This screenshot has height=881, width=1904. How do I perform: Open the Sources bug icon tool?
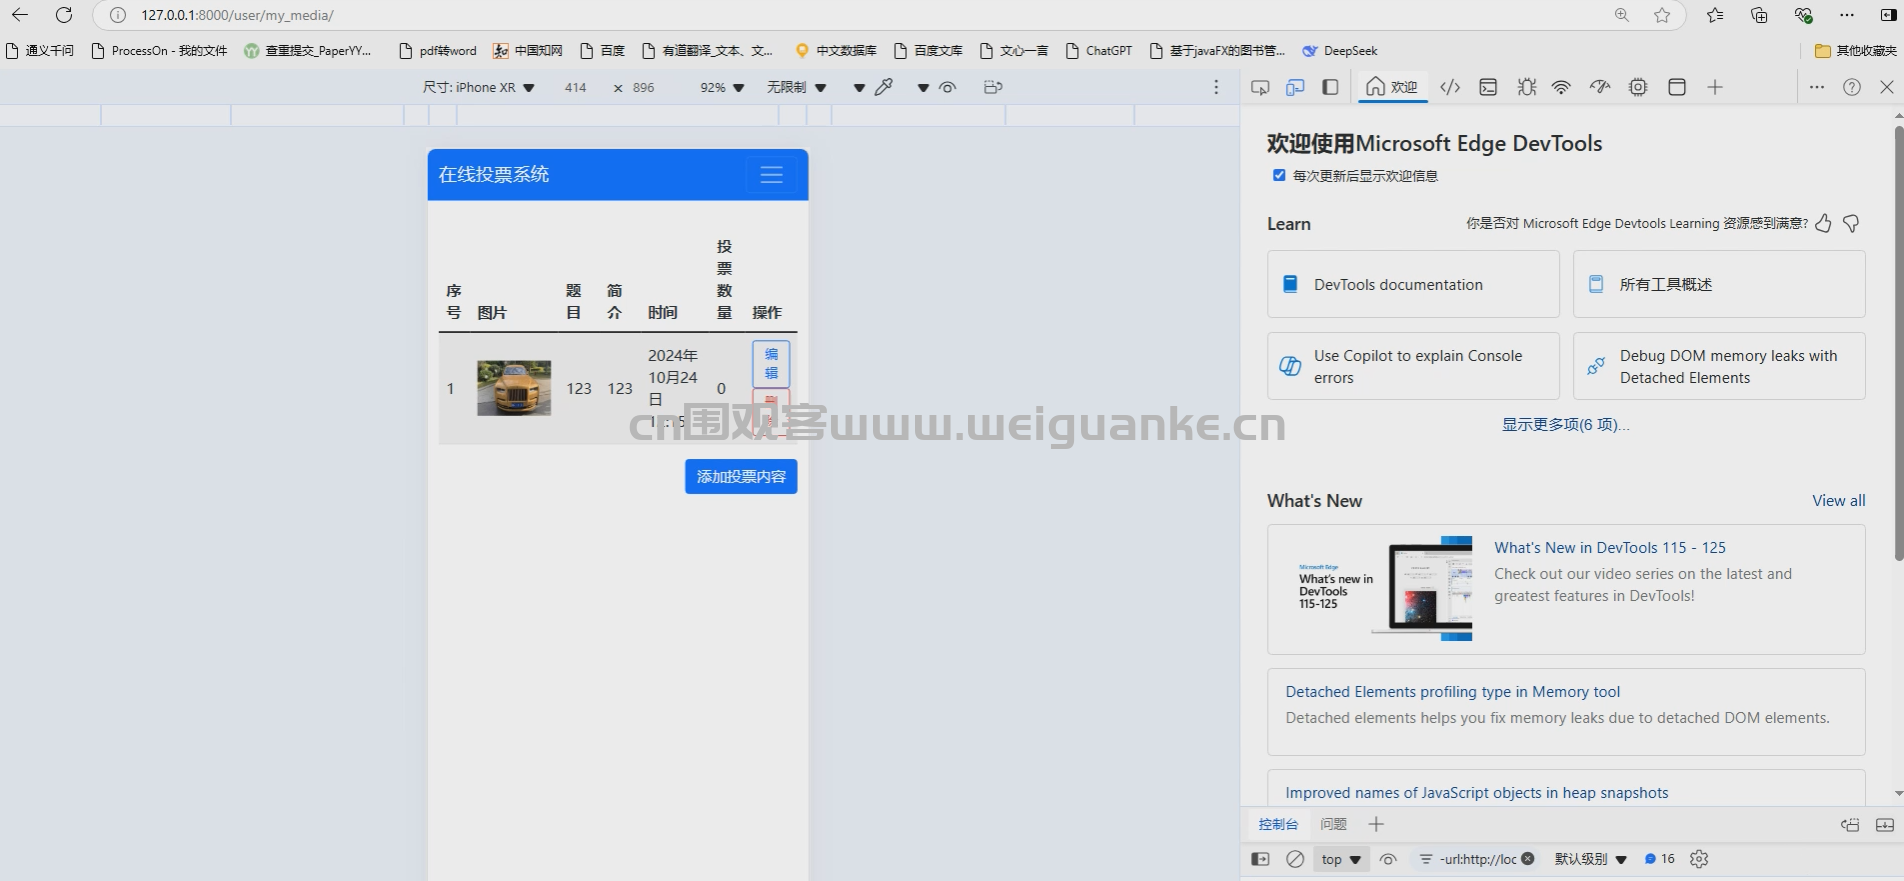point(1526,87)
